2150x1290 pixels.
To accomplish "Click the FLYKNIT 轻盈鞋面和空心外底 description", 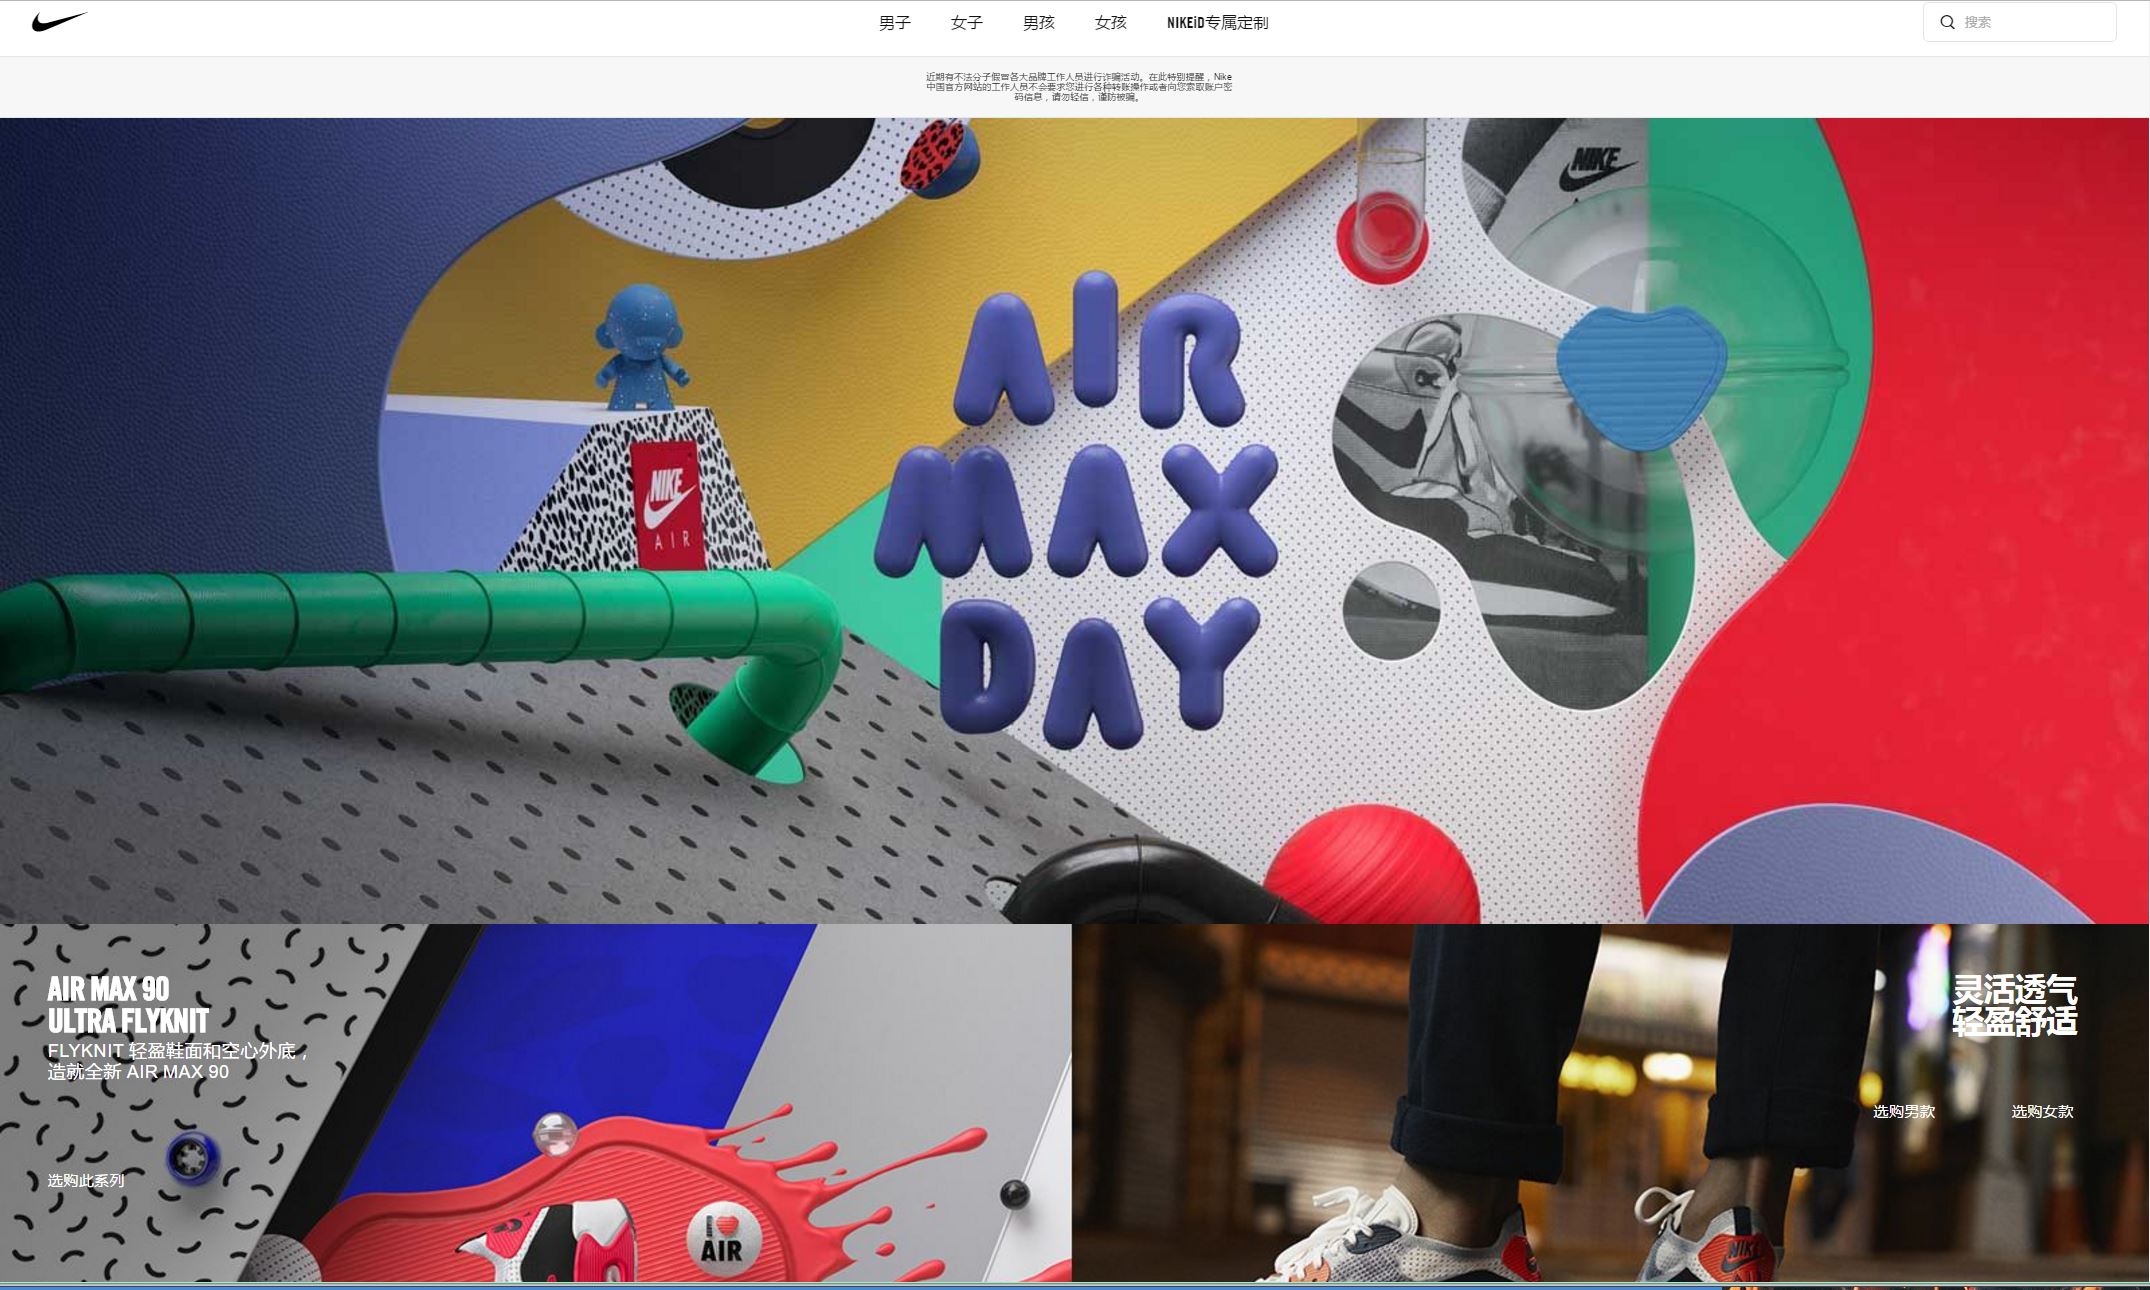I will coord(178,1061).
